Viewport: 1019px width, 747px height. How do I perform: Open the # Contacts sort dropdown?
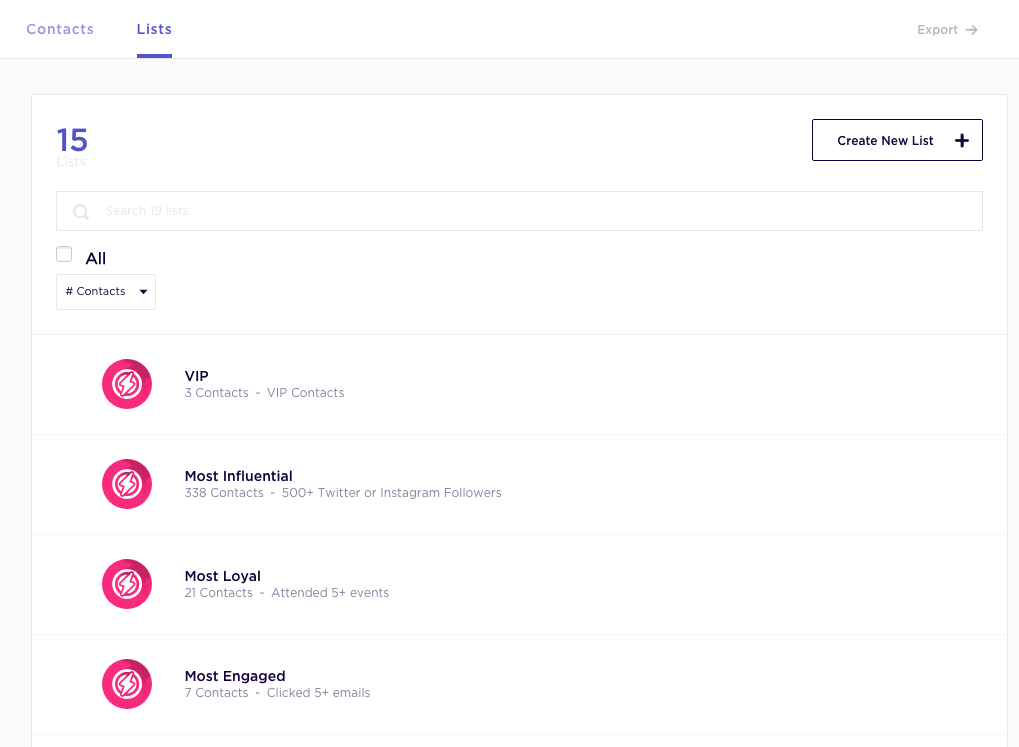pos(105,292)
